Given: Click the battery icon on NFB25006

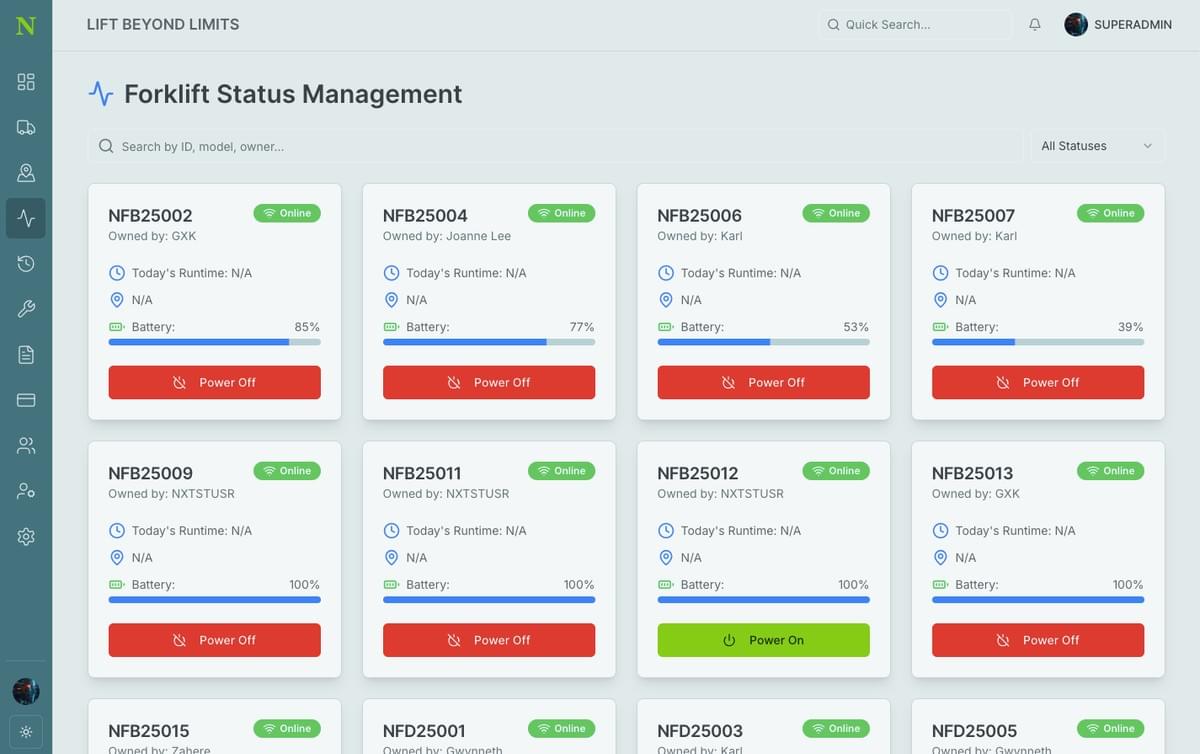Looking at the screenshot, I should click(x=665, y=327).
